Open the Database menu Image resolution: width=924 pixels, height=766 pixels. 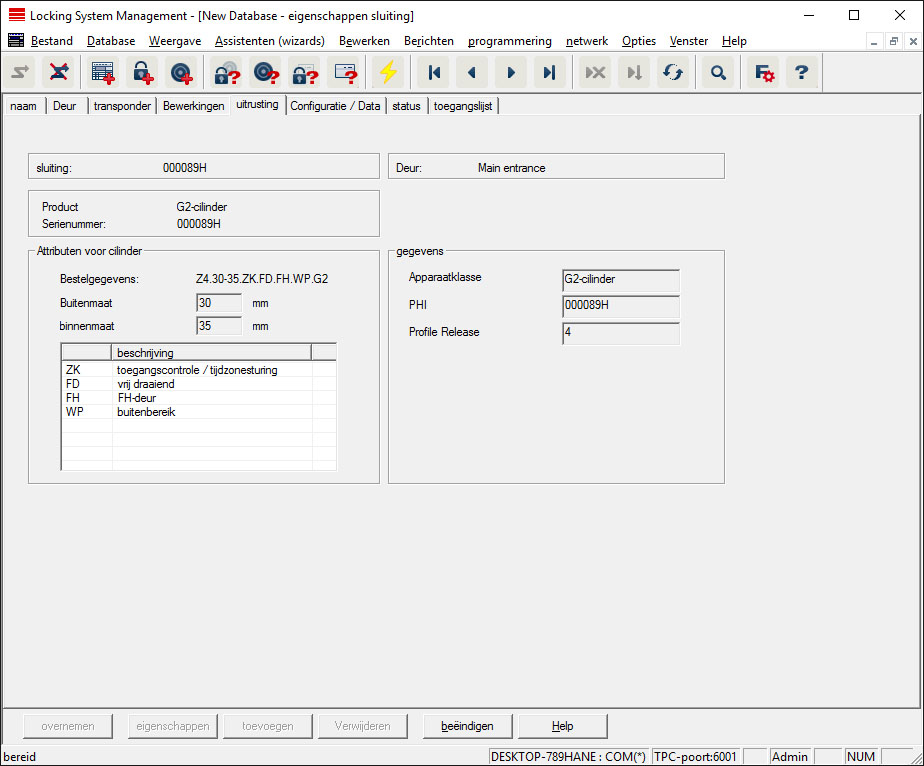coord(110,41)
